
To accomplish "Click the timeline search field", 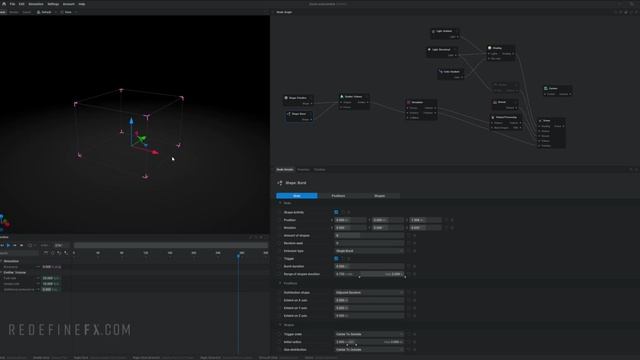I will point(19,253).
